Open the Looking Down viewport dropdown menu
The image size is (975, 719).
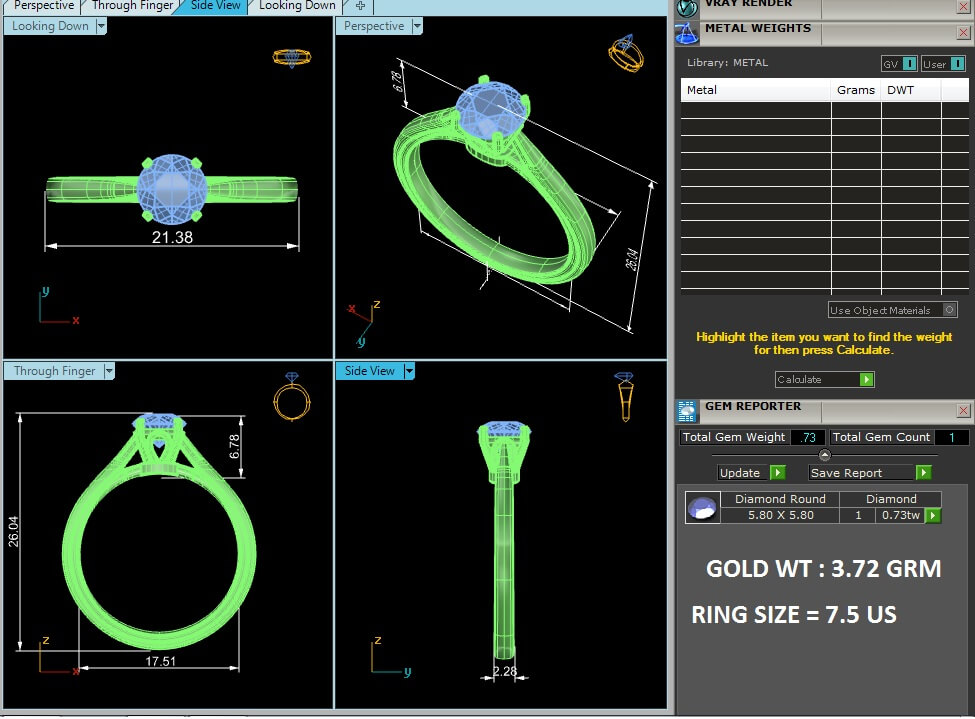[x=101, y=27]
